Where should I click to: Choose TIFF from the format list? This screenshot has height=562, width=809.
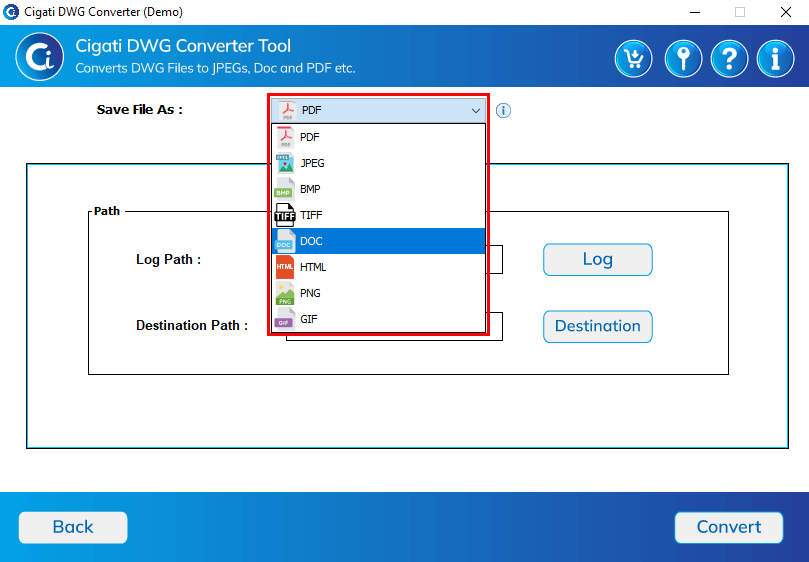pyautogui.click(x=379, y=215)
